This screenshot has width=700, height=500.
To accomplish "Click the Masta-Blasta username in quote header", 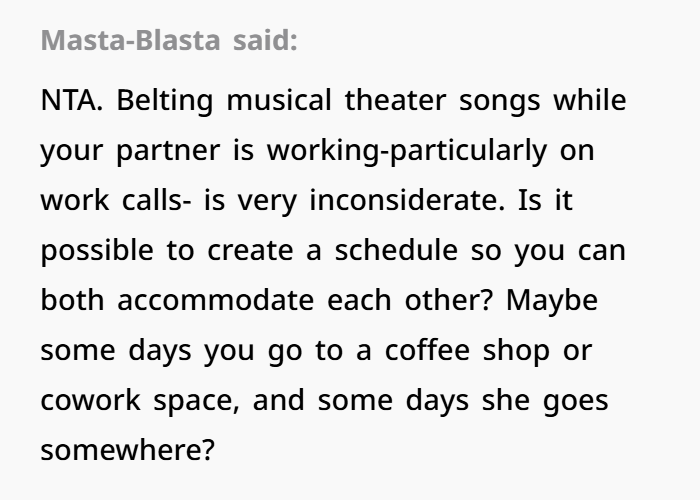I will tap(130, 40).
